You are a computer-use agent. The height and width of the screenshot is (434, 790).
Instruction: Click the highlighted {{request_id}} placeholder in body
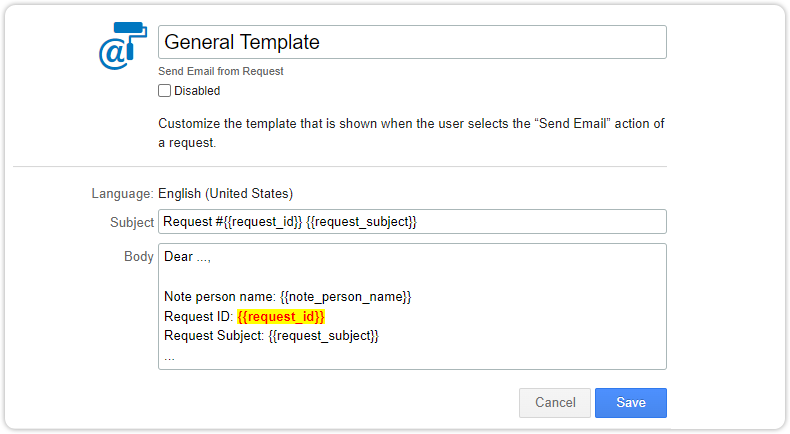pos(281,317)
